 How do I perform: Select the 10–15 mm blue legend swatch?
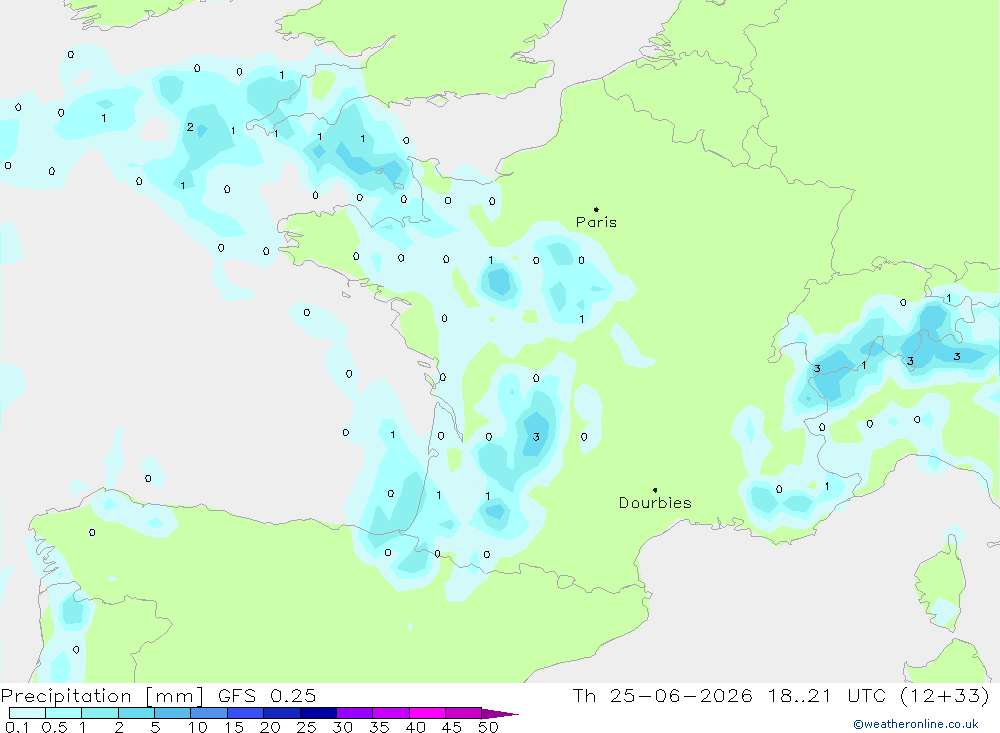209,713
